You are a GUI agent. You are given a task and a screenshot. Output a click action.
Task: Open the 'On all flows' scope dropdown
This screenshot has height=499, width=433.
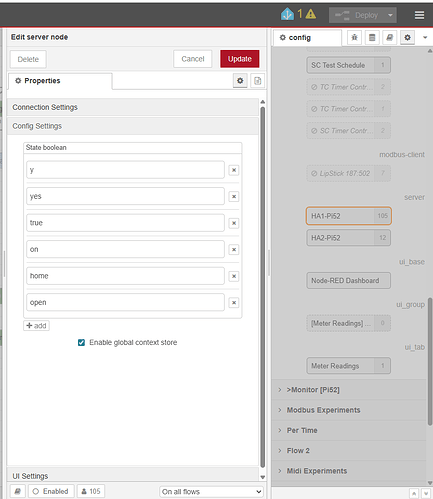click(211, 492)
